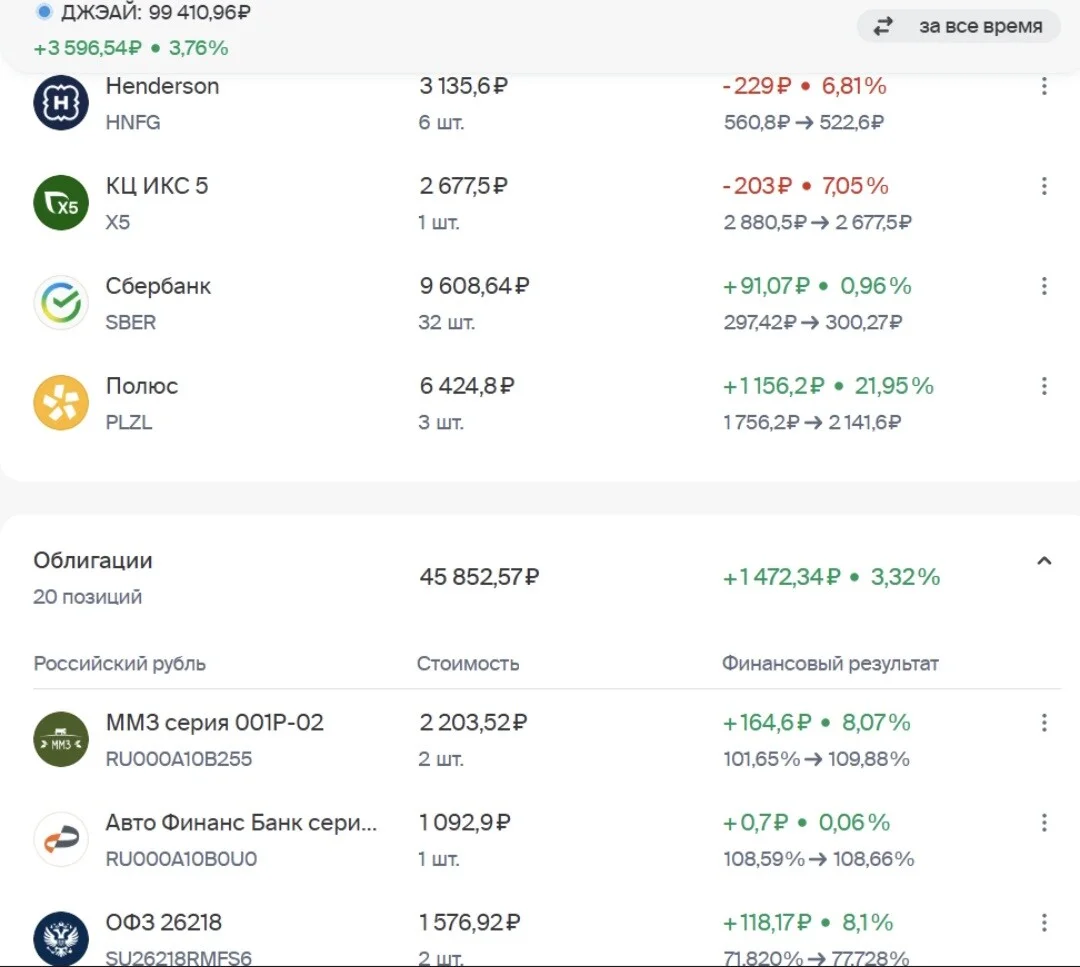Viewport: 1080px width, 967px height.
Task: Click the blue dot next to ДЖЭАЙ
Action: tap(44, 12)
